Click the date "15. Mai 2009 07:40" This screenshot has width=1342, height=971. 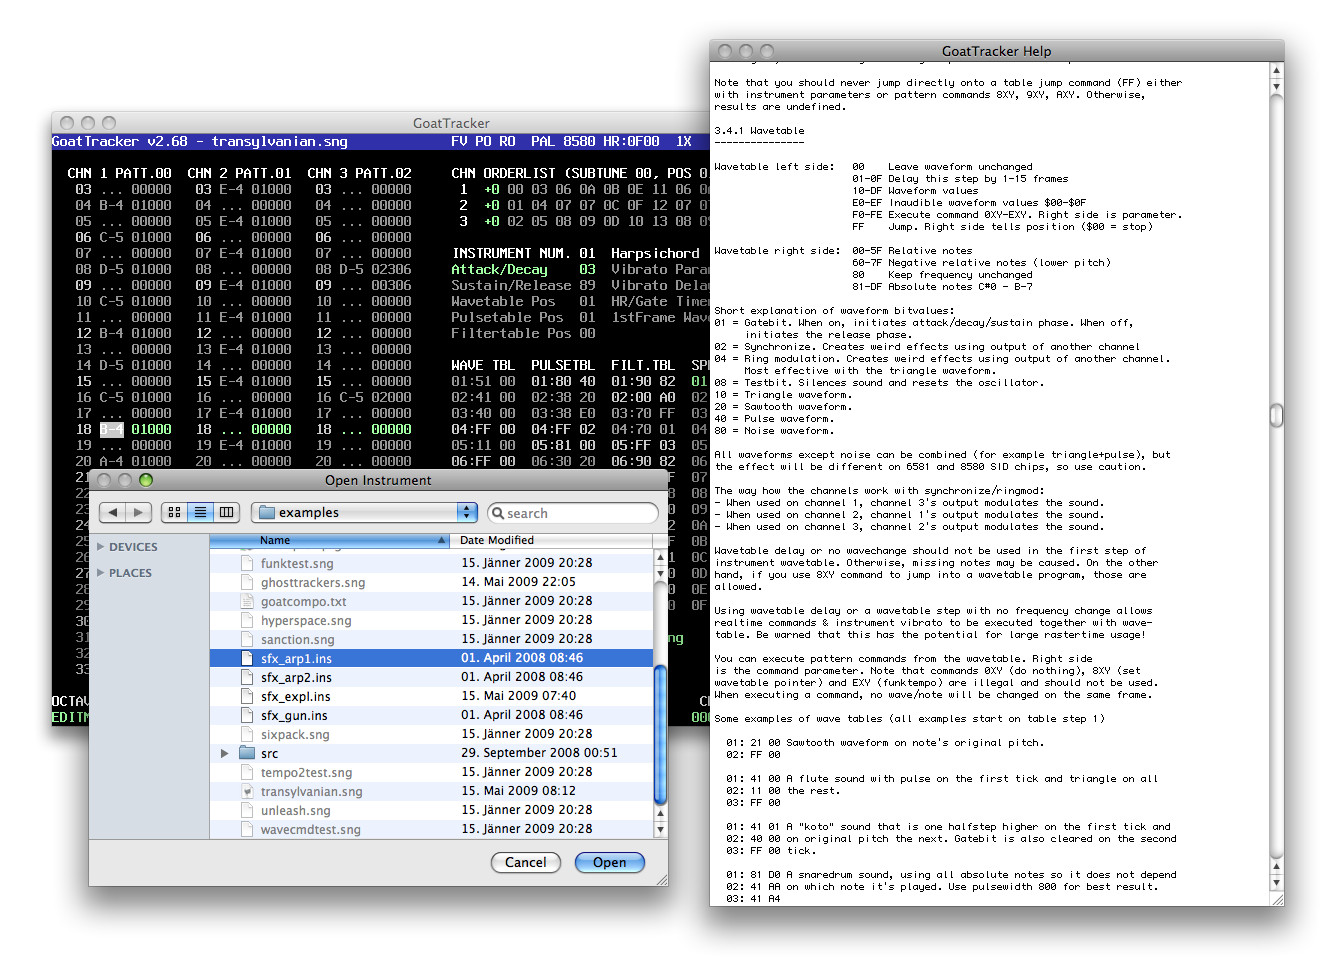click(x=518, y=696)
